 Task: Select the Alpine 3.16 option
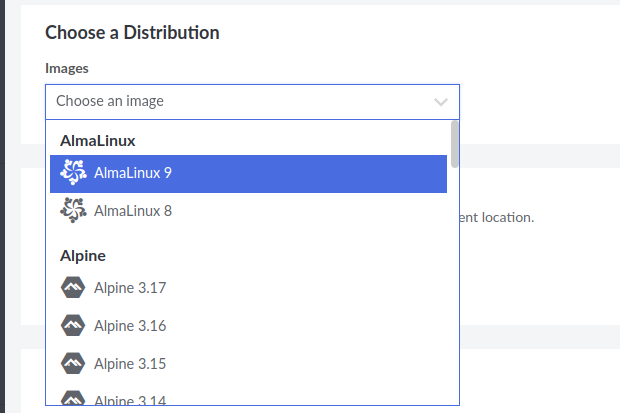248,326
